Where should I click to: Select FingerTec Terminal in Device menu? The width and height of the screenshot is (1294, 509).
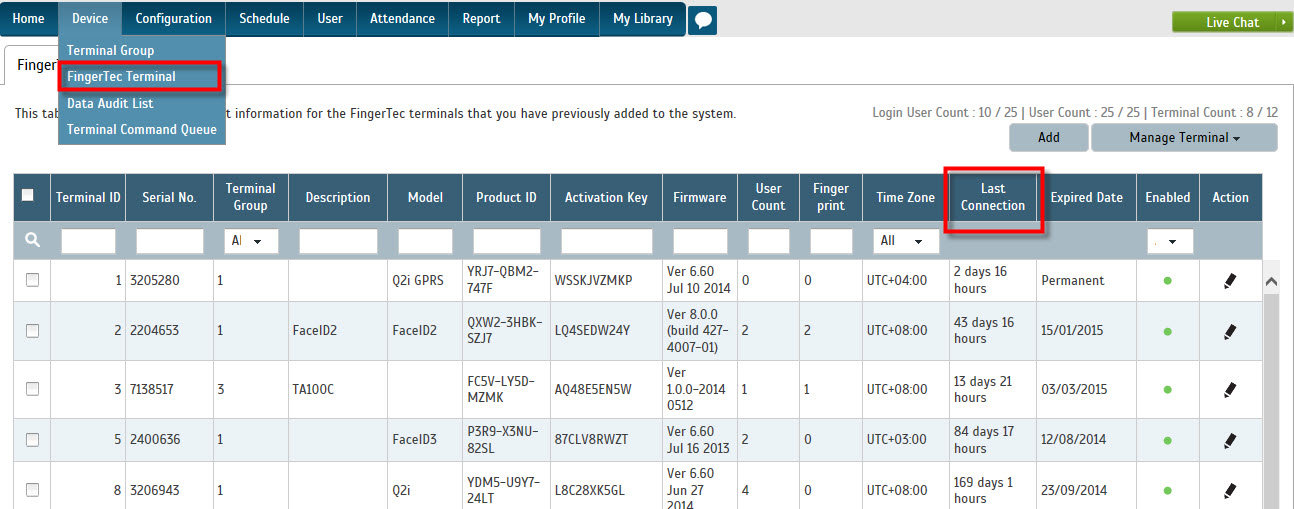[x=142, y=77]
